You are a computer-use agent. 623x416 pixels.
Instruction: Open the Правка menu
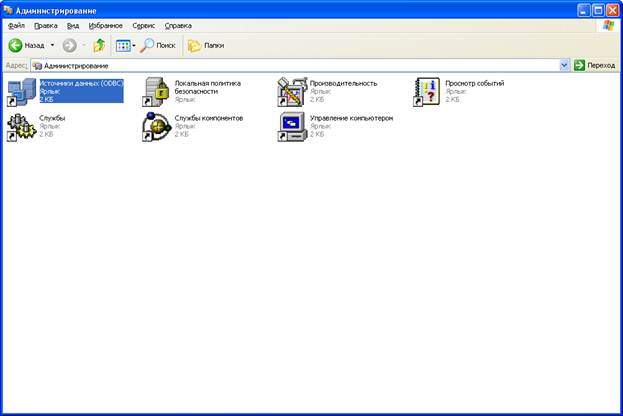[46, 25]
